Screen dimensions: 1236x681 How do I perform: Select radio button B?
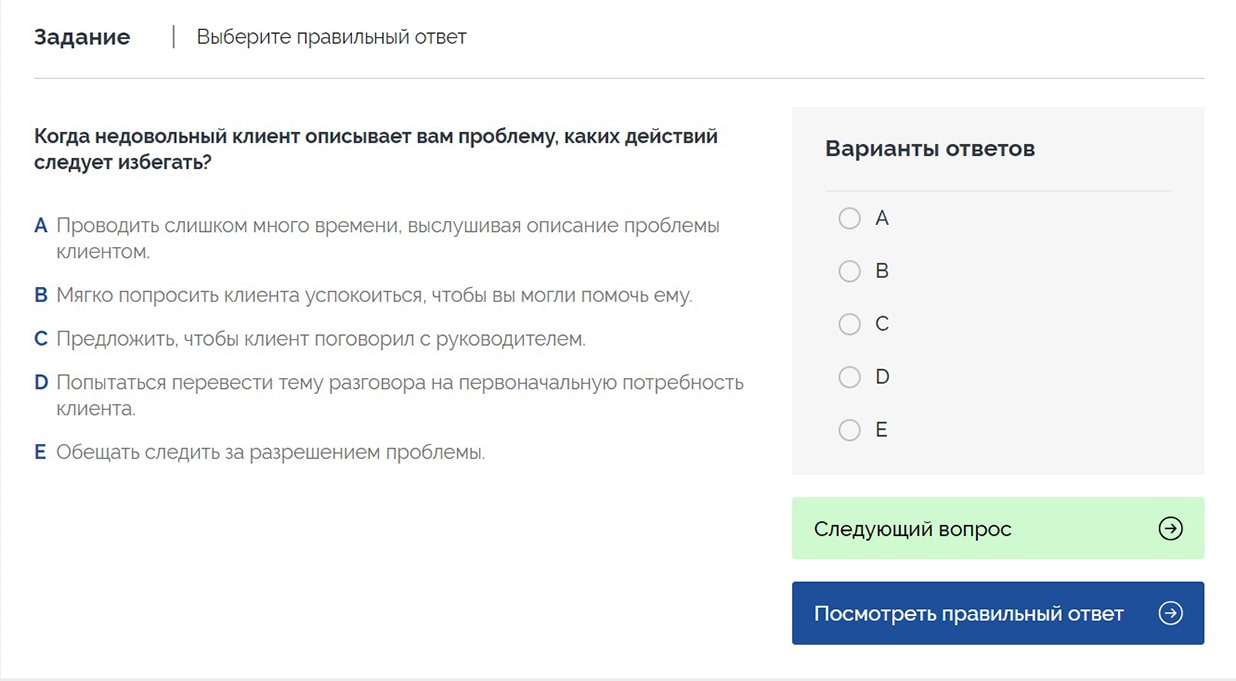[850, 271]
